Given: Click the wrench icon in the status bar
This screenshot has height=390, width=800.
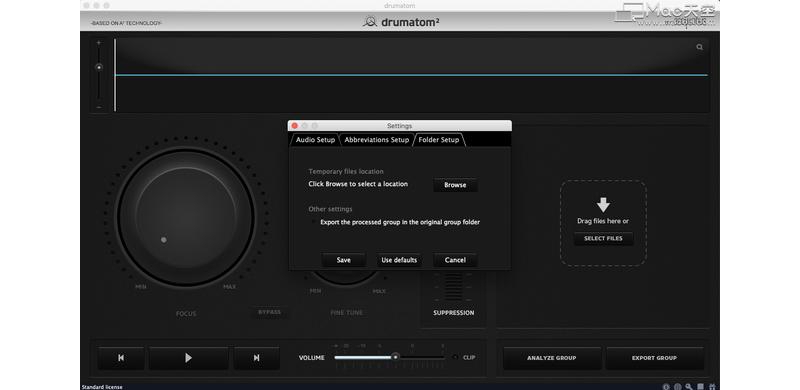Looking at the screenshot, I should point(689,387).
